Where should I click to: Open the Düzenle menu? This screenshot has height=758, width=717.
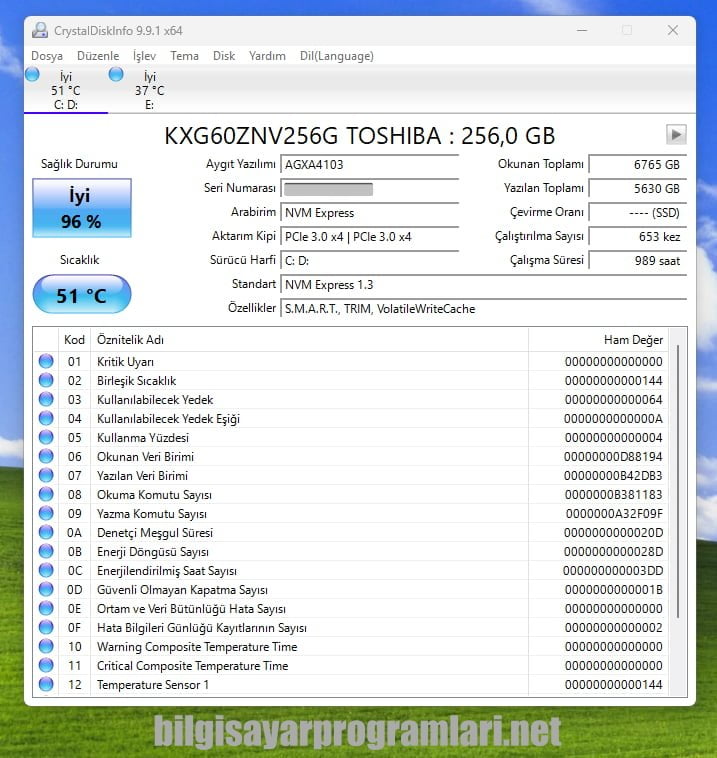pos(98,56)
